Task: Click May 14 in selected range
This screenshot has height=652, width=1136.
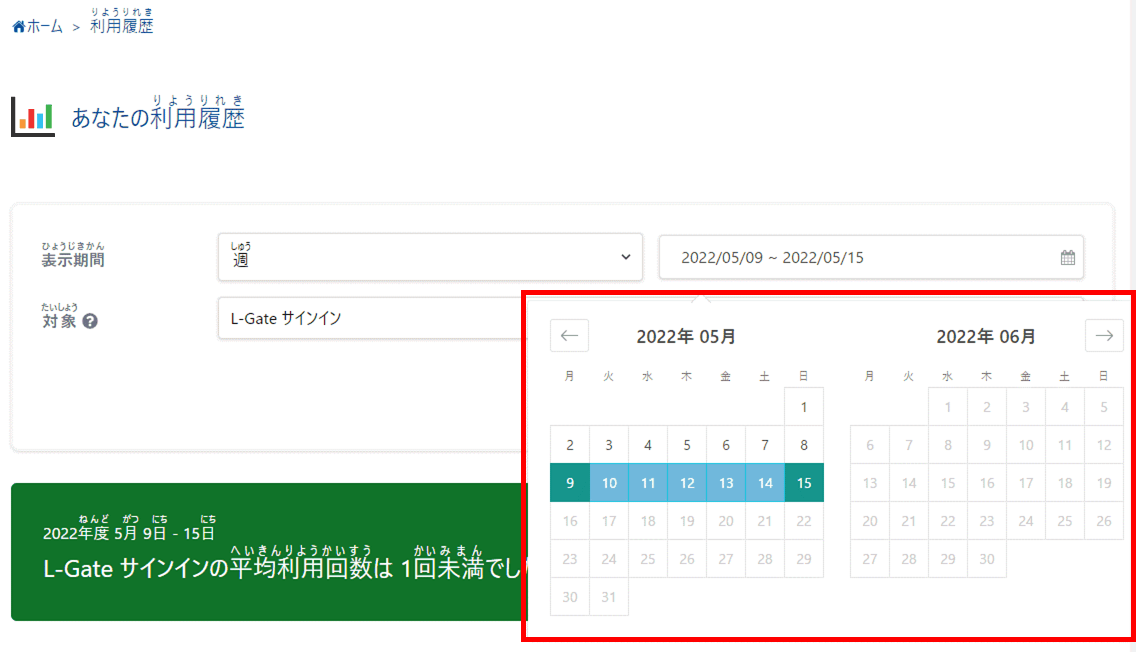Action: coord(765,482)
